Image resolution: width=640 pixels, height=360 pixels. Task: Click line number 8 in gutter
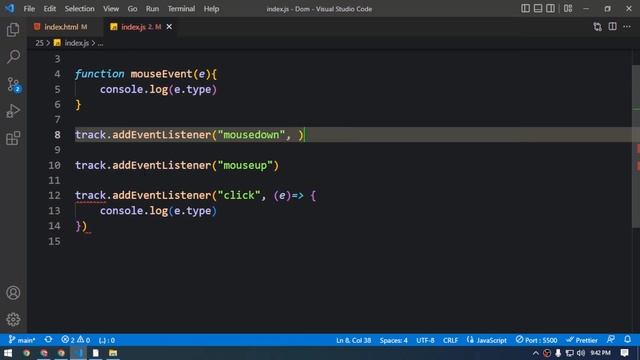click(57, 135)
